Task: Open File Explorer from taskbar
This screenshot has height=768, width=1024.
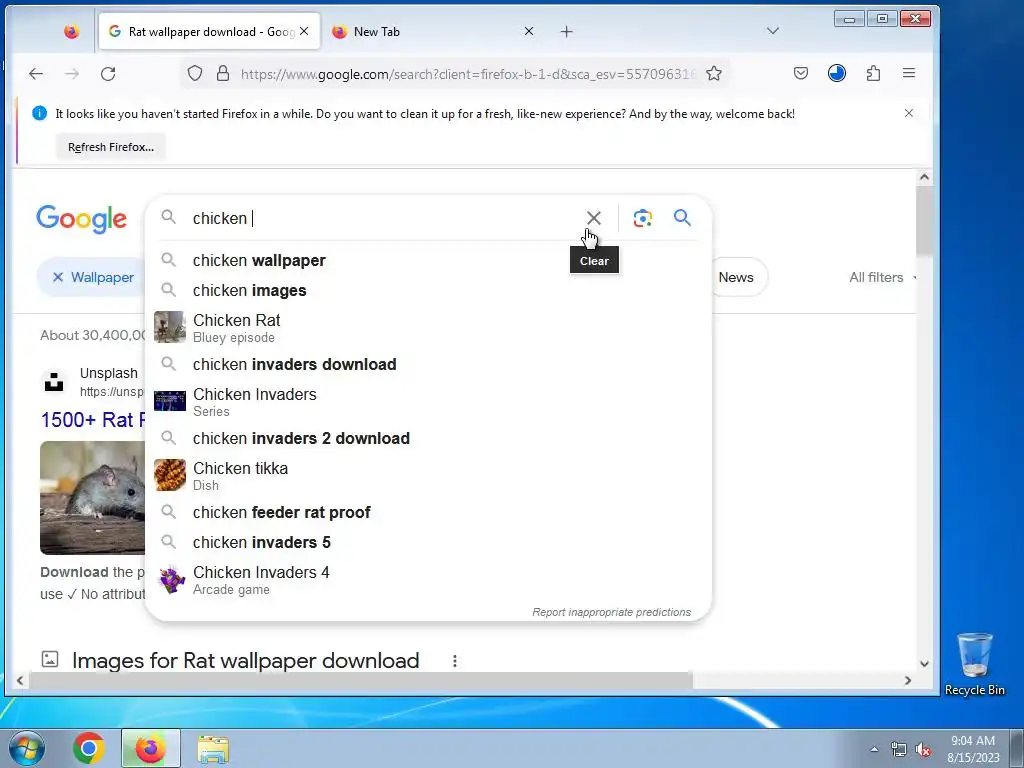Action: (213, 748)
